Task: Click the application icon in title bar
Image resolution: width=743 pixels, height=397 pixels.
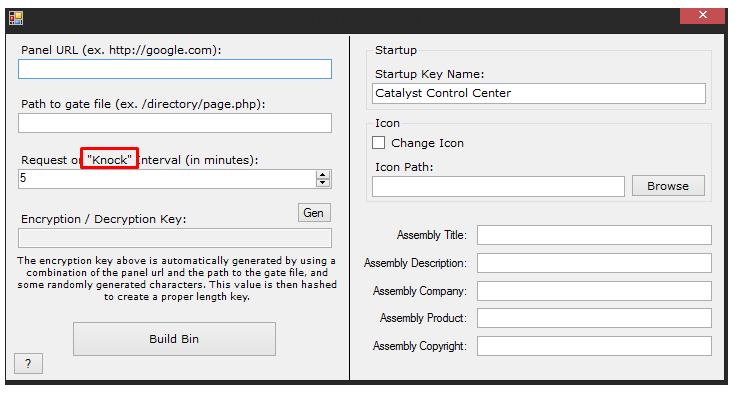Action: point(16,18)
